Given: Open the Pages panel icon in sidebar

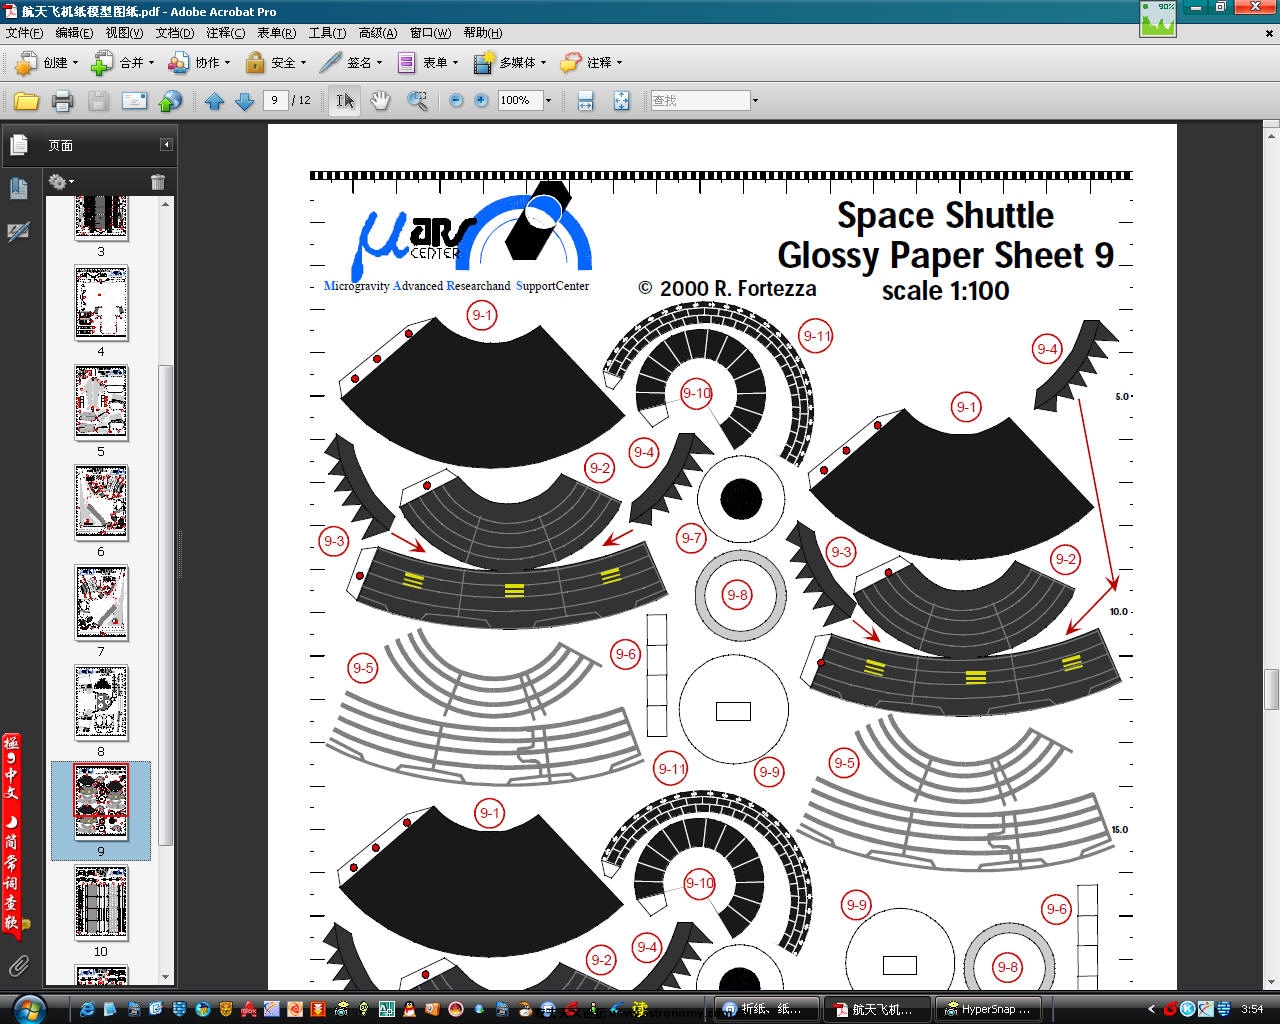Looking at the screenshot, I should 19,146.
